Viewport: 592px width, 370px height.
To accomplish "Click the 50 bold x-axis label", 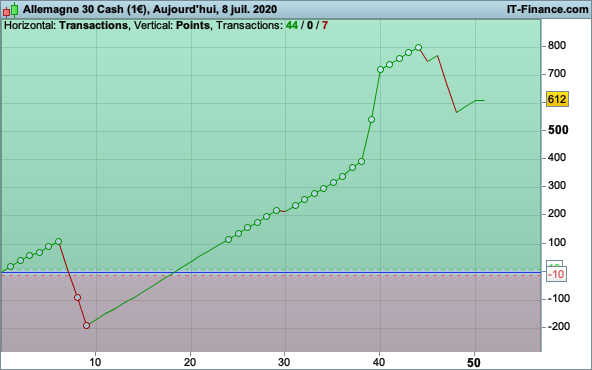I will 474,363.
